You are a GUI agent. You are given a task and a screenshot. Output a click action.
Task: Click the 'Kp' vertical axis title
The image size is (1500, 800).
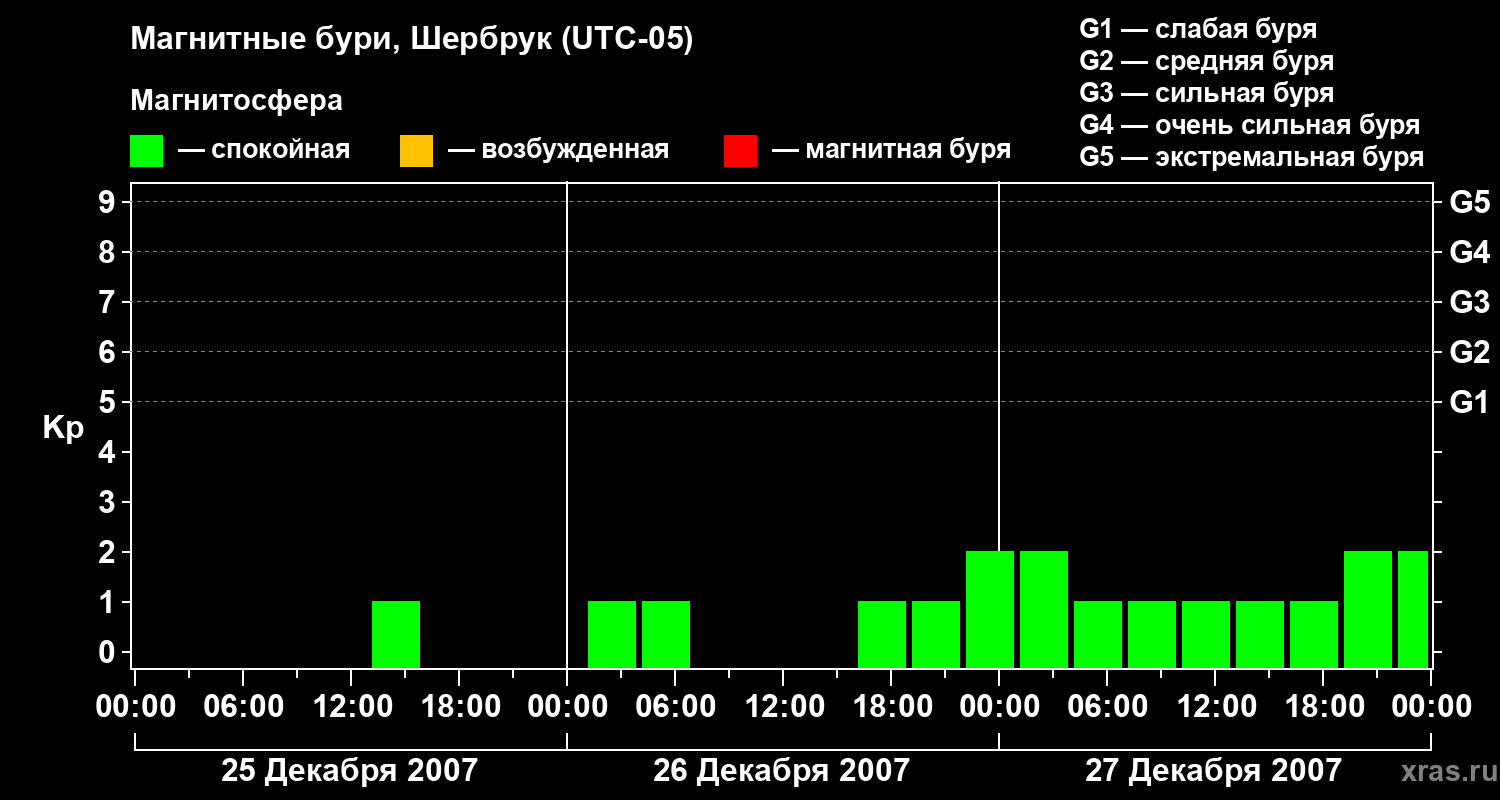point(63,427)
